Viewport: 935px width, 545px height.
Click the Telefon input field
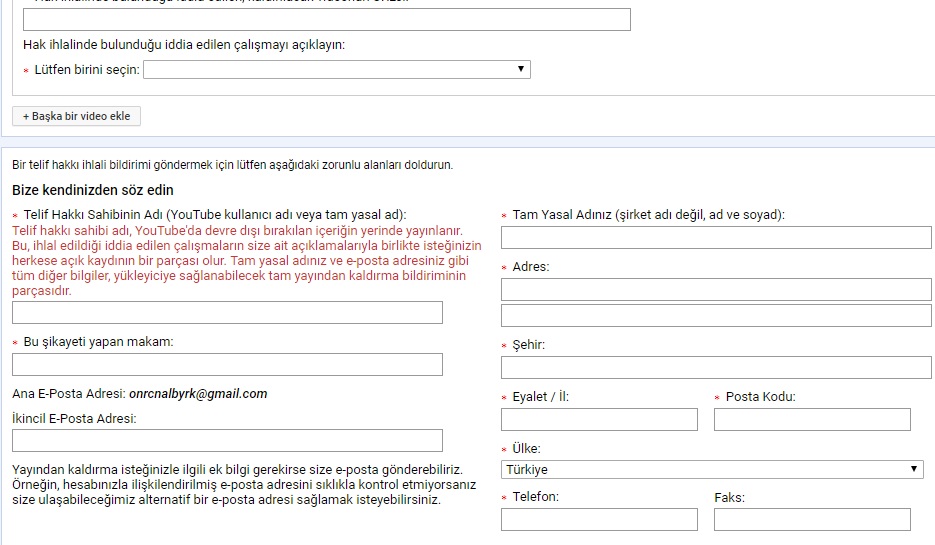tap(599, 520)
